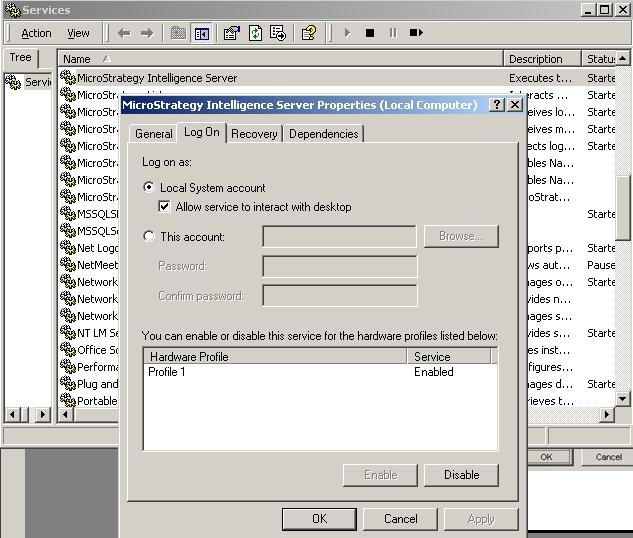Select the This account radio button
The image size is (633, 538).
click(x=149, y=236)
